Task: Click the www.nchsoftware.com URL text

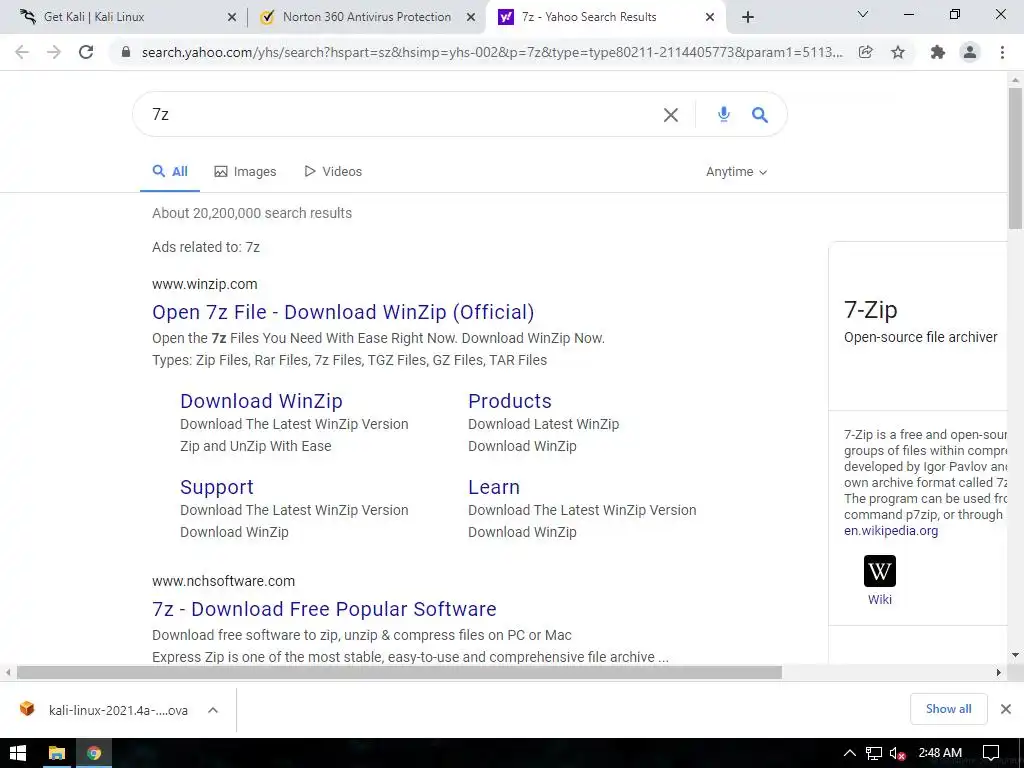Action: pos(223,581)
